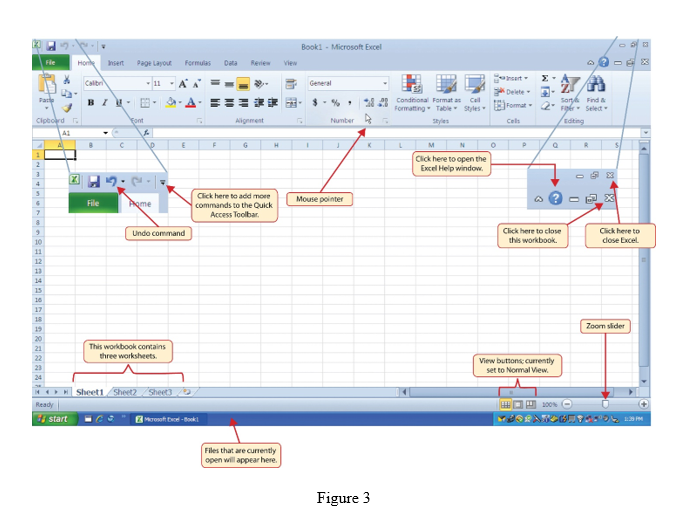Open the font size 11 dropdown
This screenshot has width=698, height=511.
pos(172,83)
